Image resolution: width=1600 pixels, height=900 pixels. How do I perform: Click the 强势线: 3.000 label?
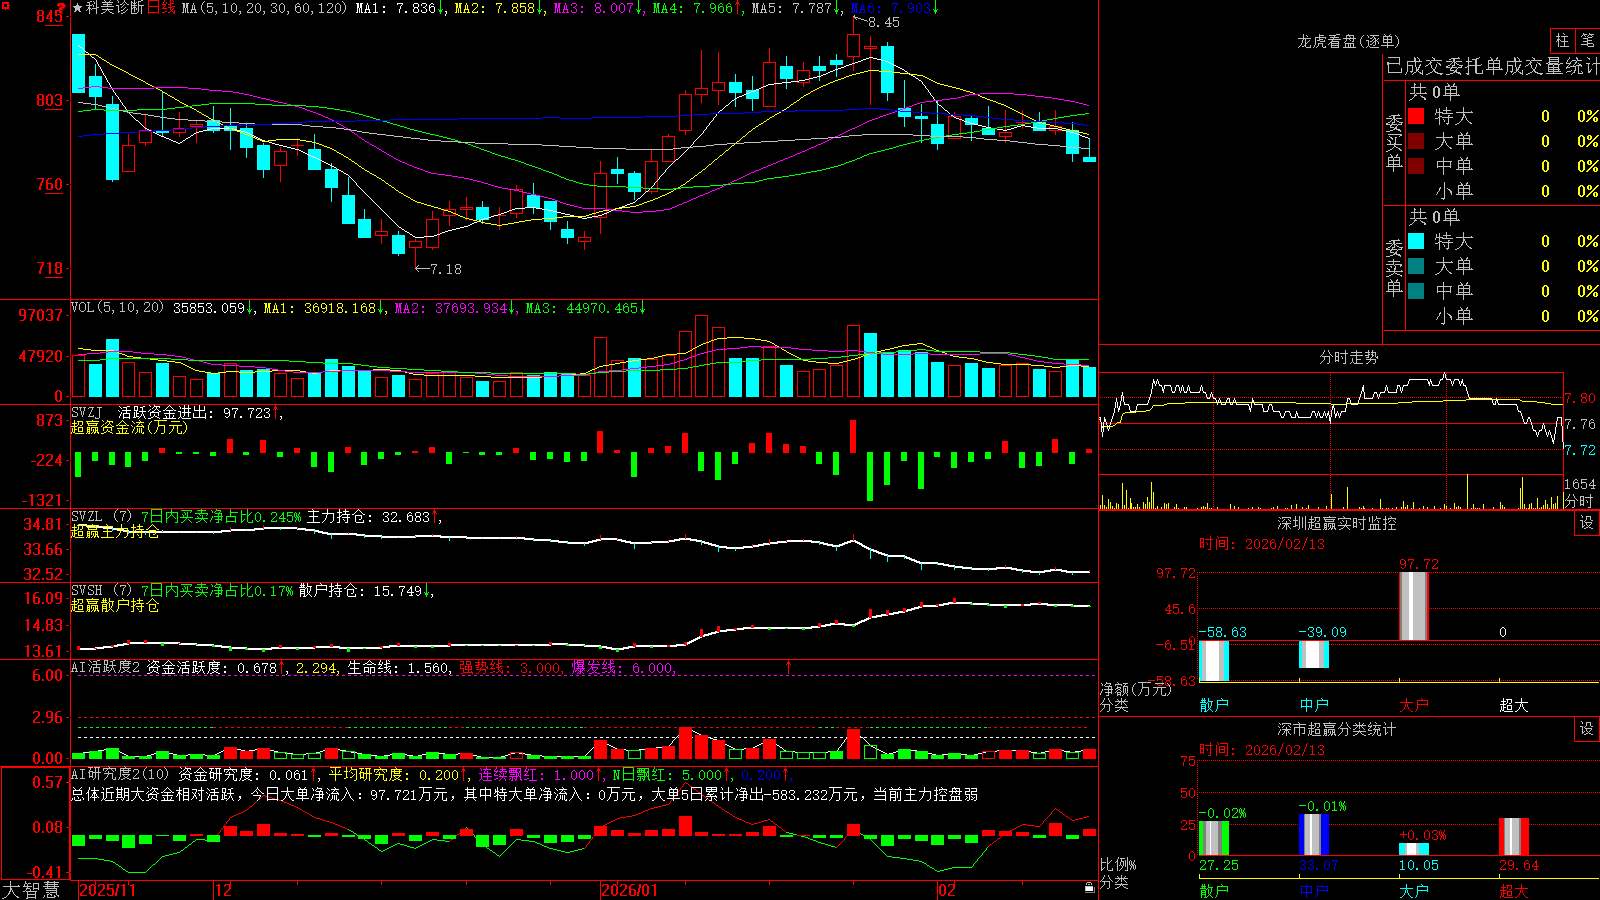510,668
